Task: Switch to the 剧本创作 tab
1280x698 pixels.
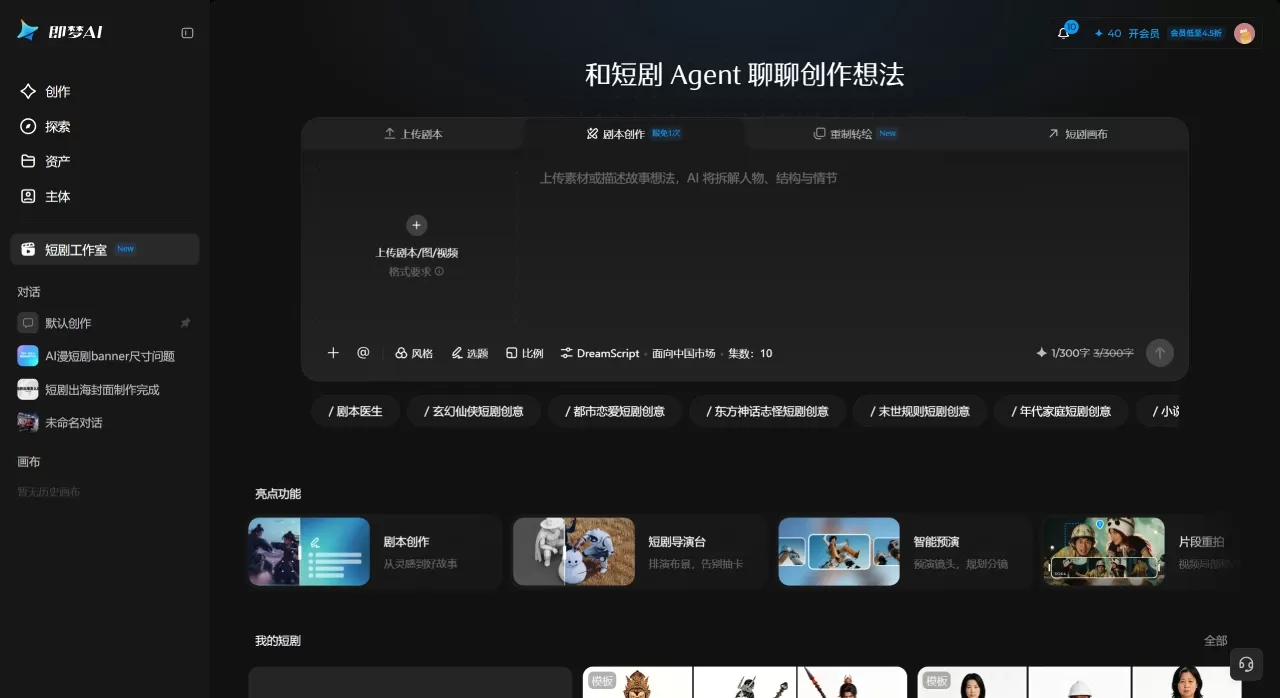Action: [x=634, y=133]
